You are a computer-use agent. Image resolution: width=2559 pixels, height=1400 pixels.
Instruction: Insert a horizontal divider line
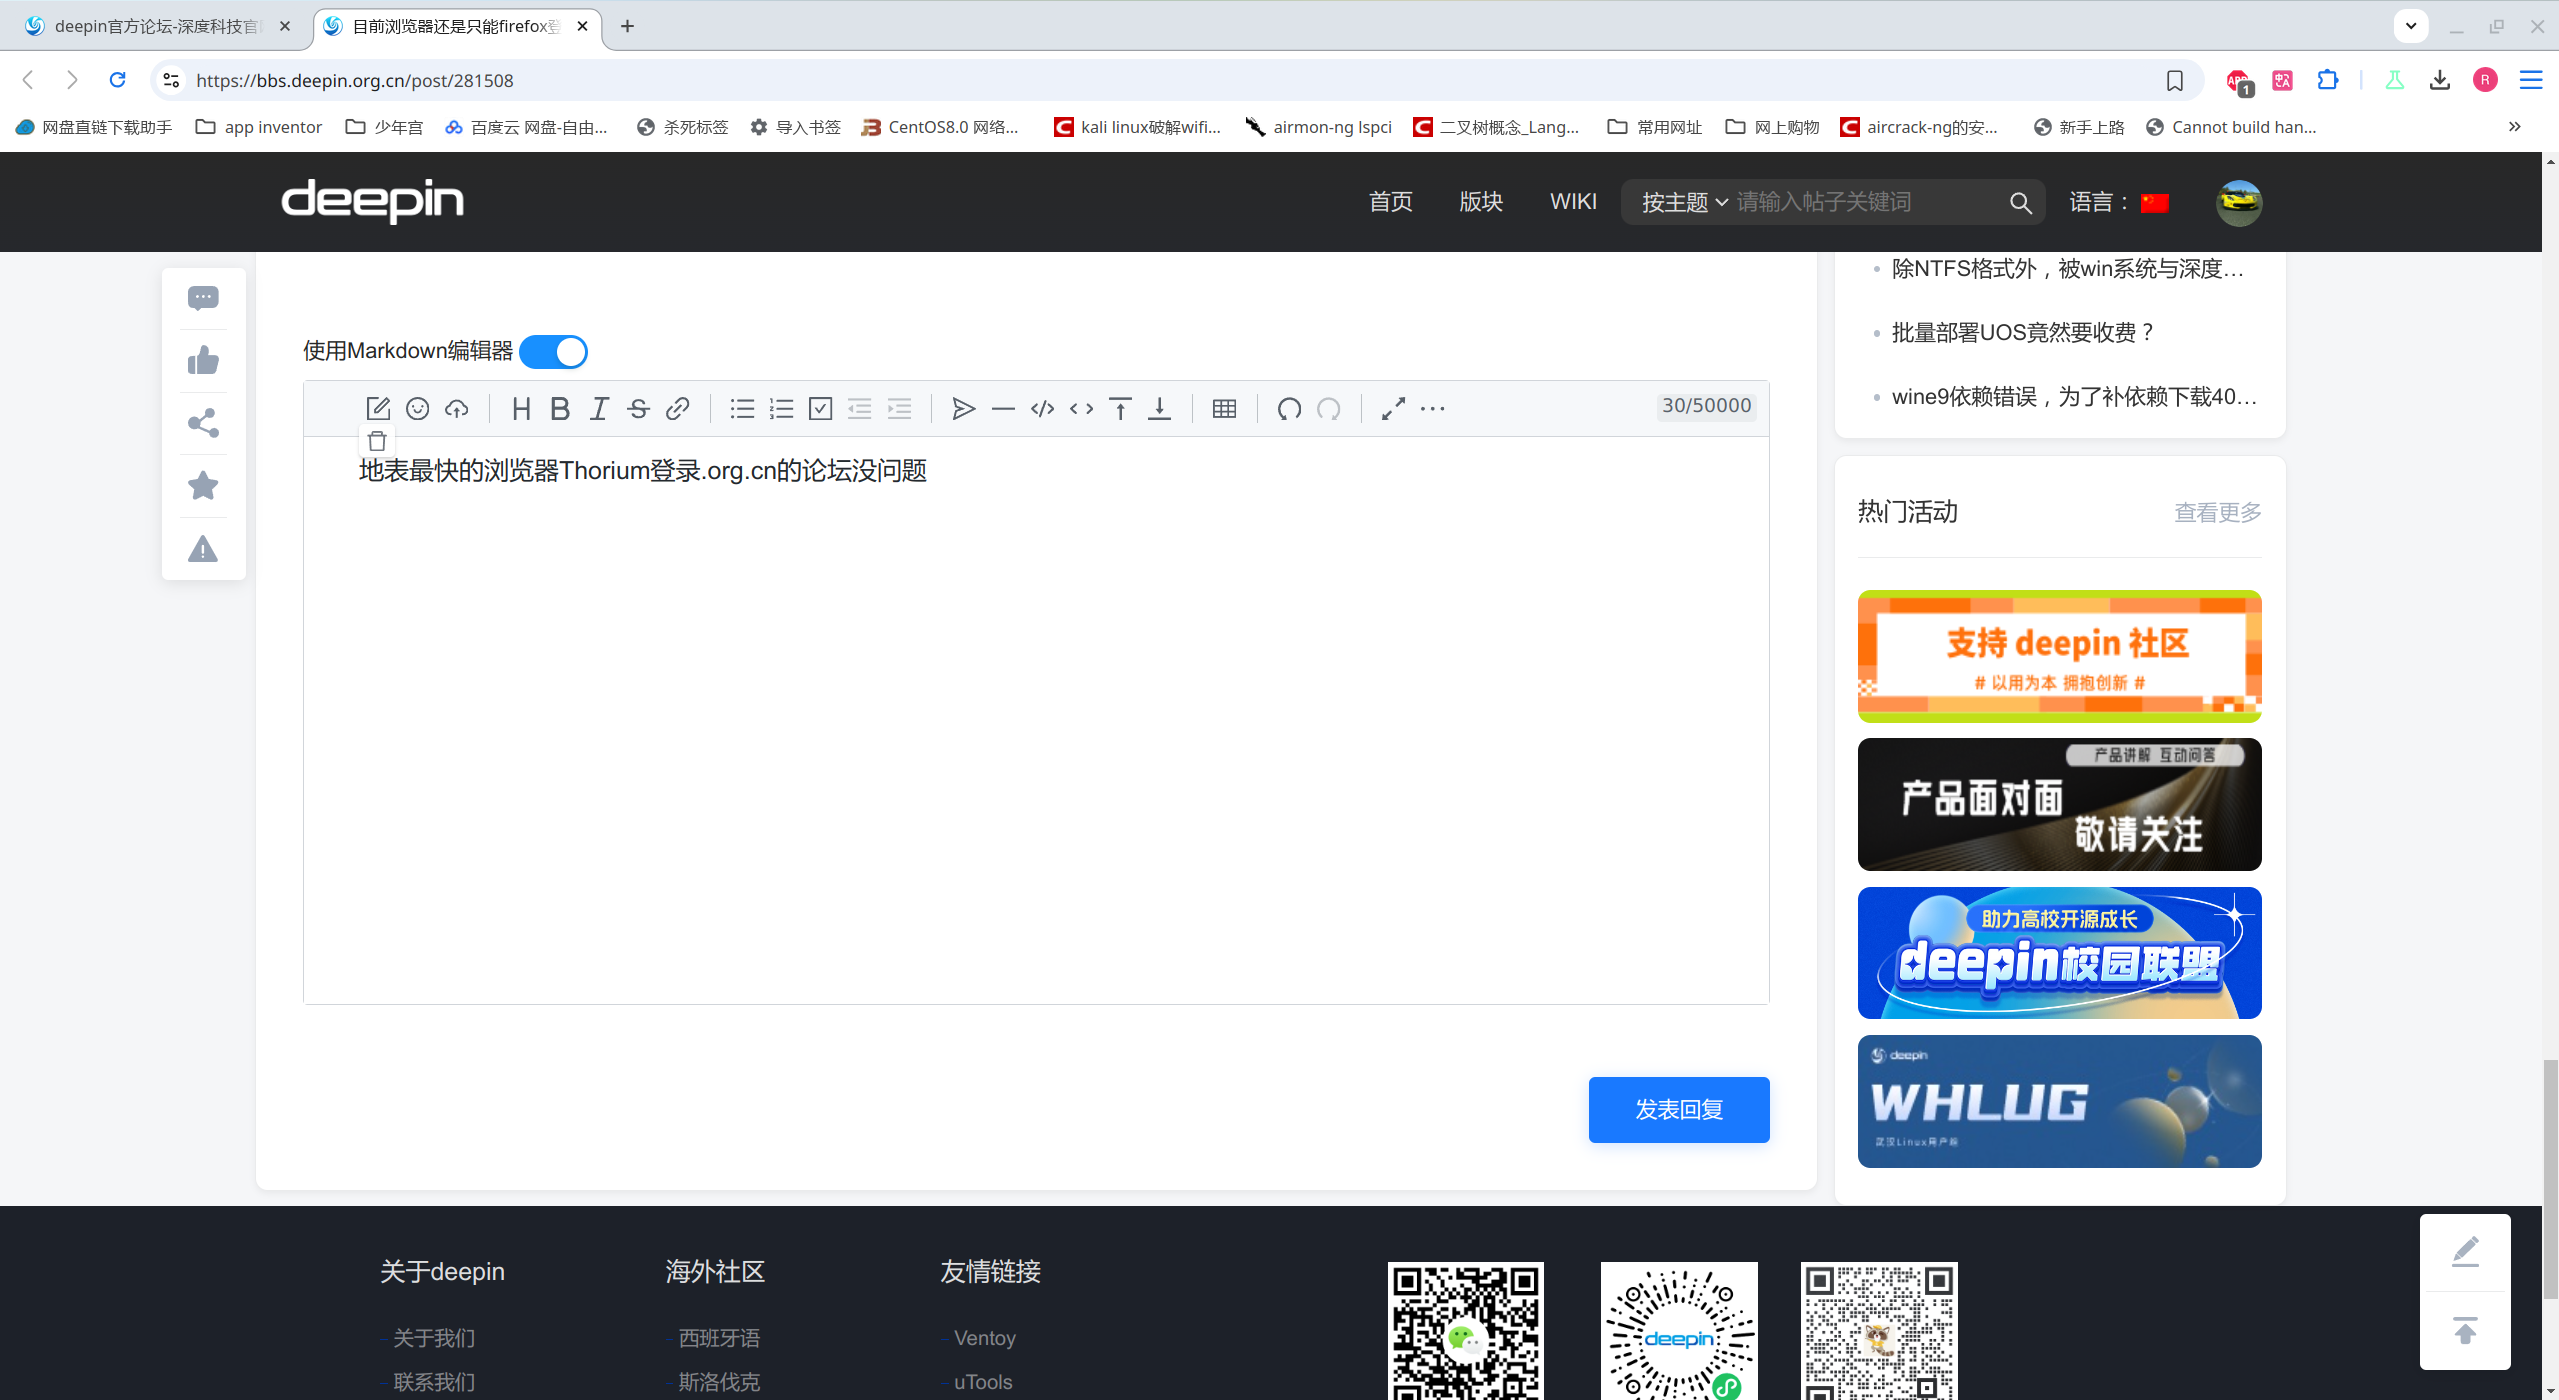coord(1003,408)
